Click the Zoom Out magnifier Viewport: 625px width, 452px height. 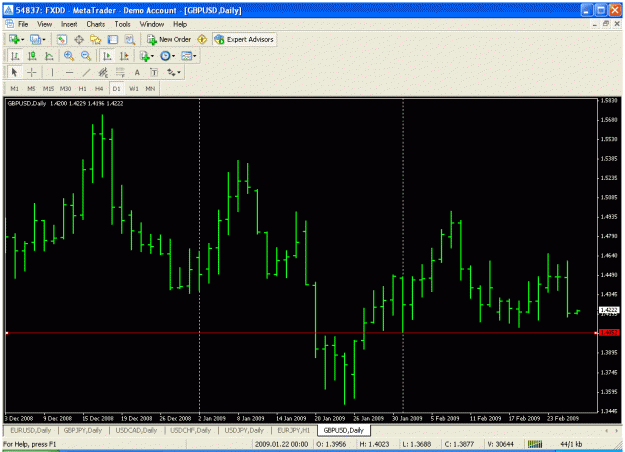click(x=86, y=56)
